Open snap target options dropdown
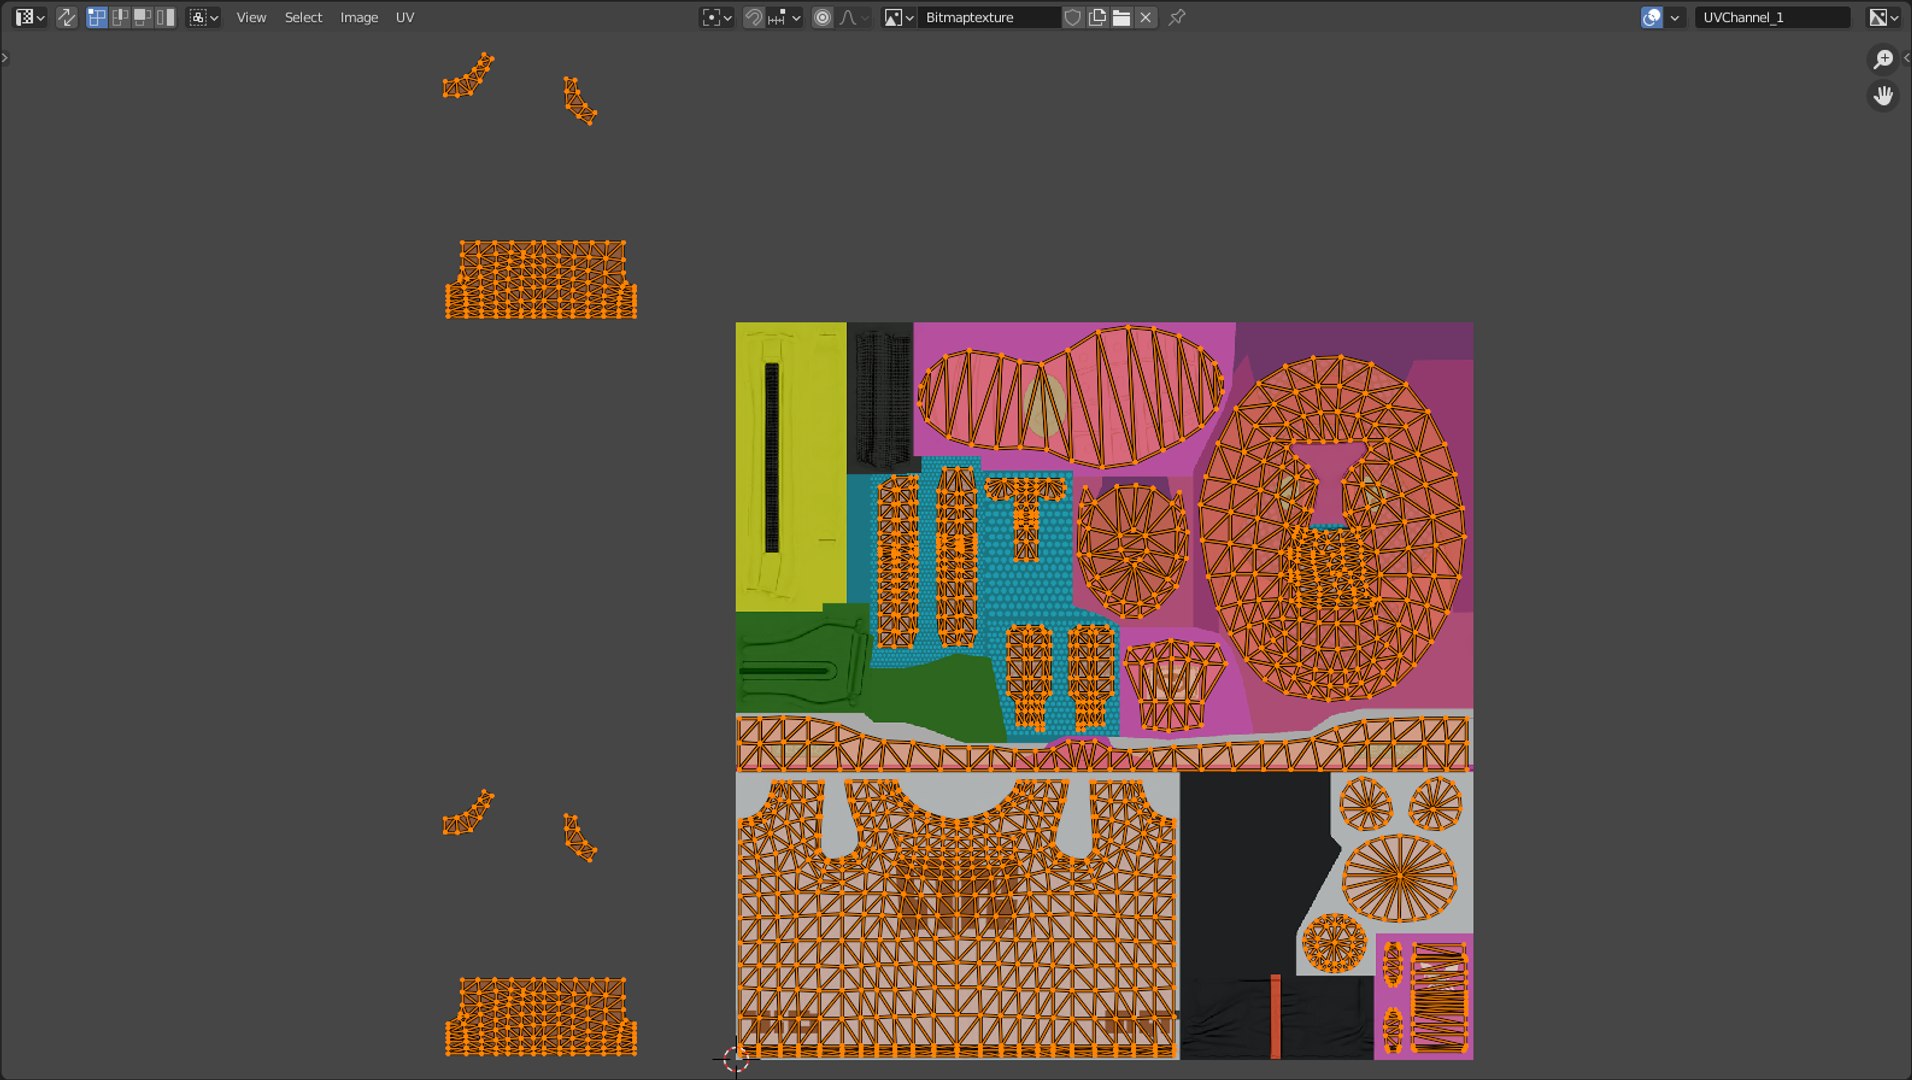The image size is (1912, 1080). [784, 17]
